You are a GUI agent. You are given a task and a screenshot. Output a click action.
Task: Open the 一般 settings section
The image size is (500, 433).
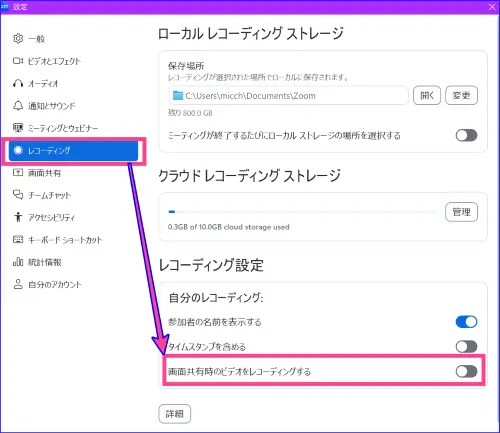[x=73, y=39]
